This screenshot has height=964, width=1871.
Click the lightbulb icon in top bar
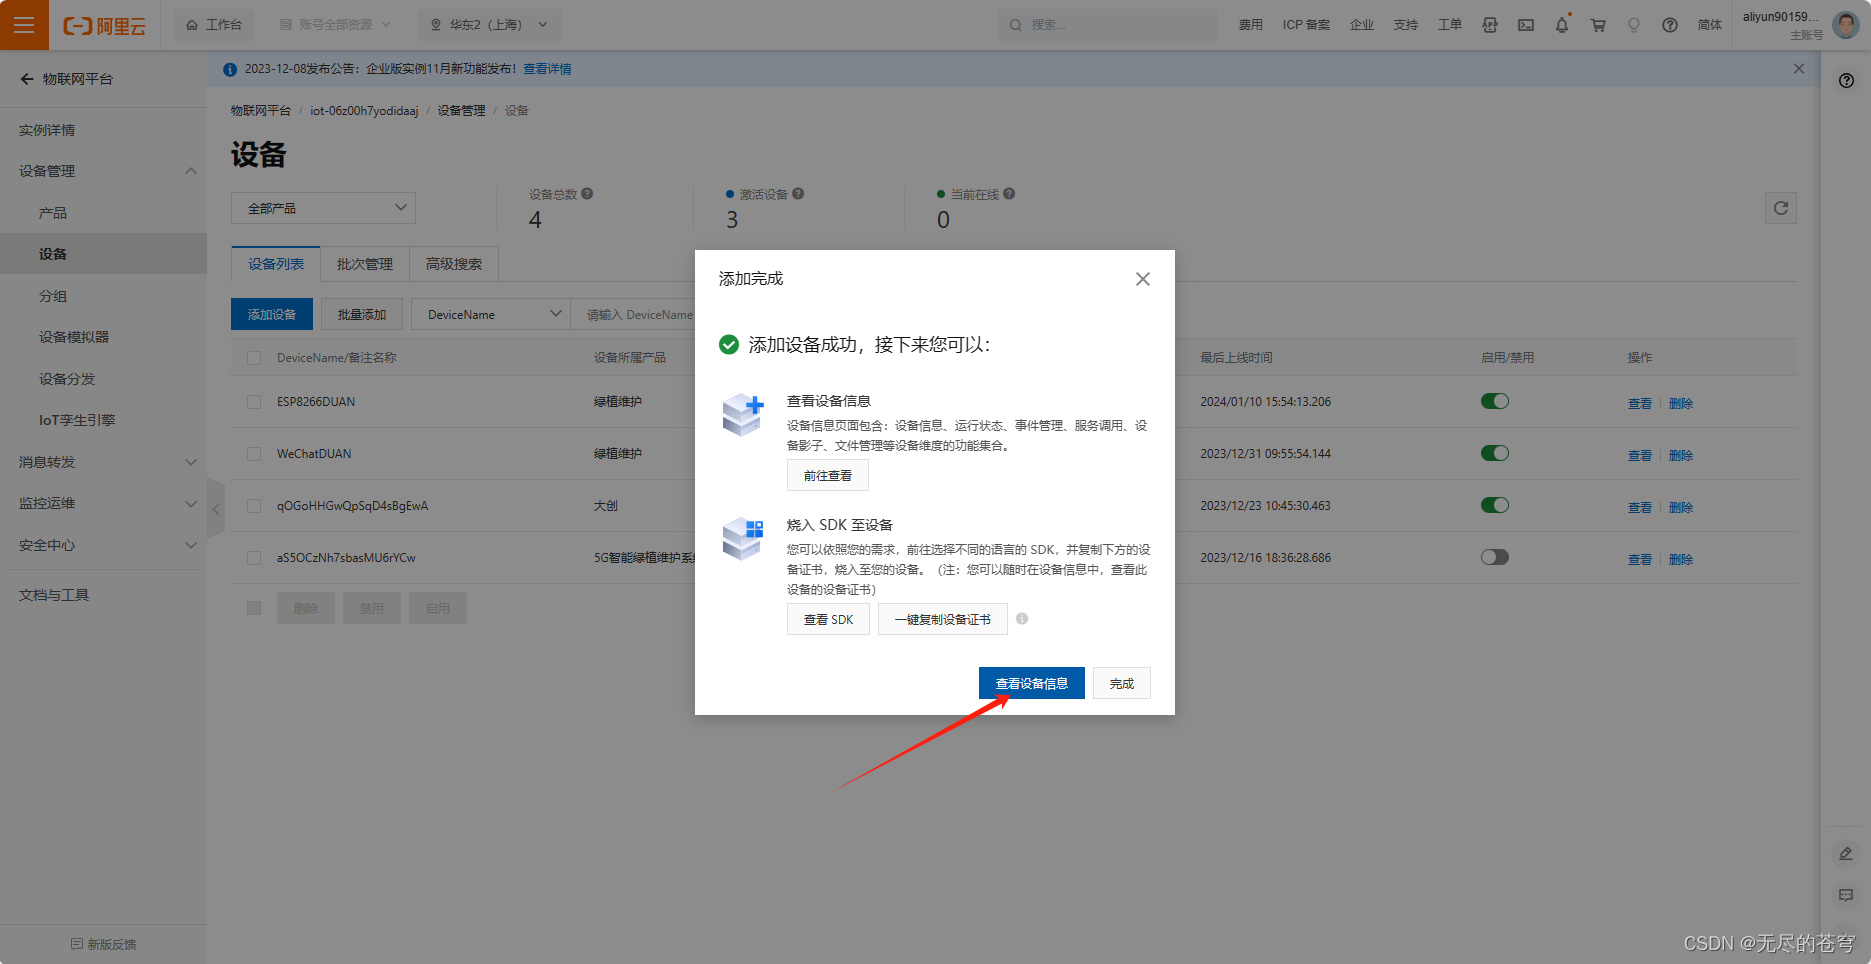click(1634, 25)
